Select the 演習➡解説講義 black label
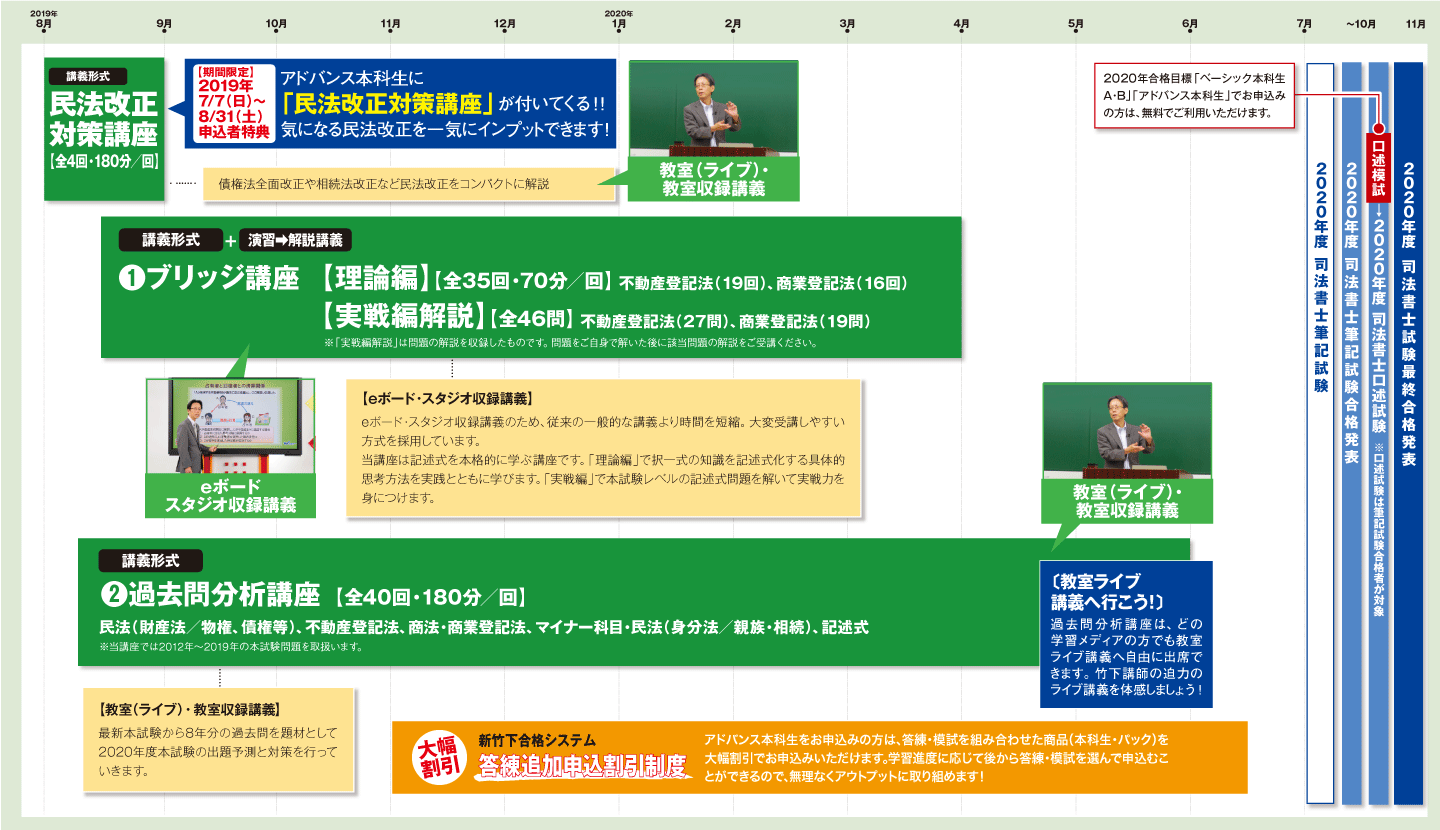 295,240
